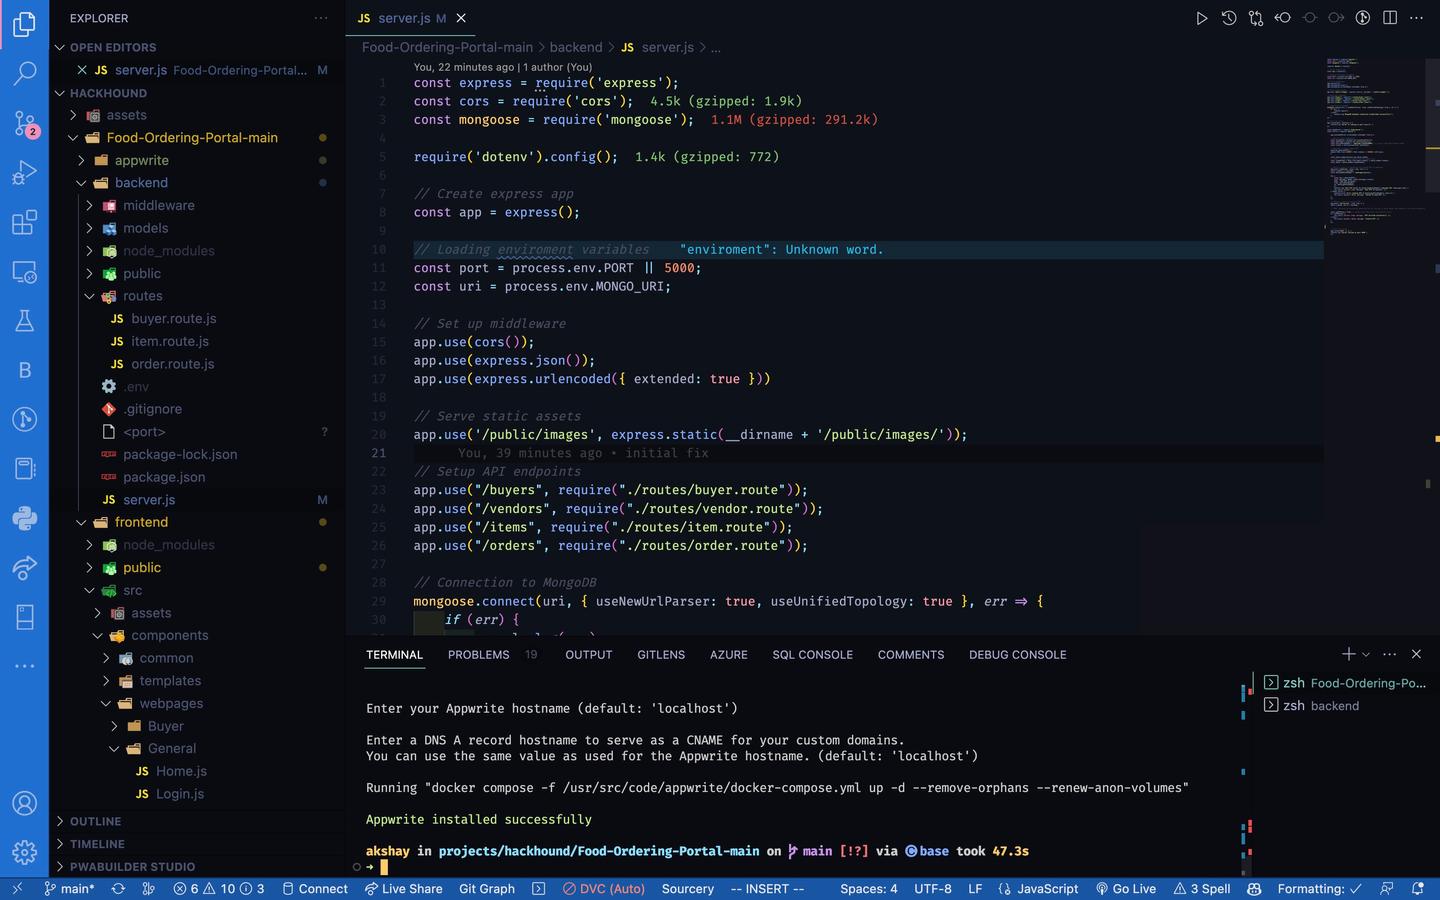The height and width of the screenshot is (900, 1440).
Task: Switch to the SQL CONSOLE tab
Action: [813, 655]
